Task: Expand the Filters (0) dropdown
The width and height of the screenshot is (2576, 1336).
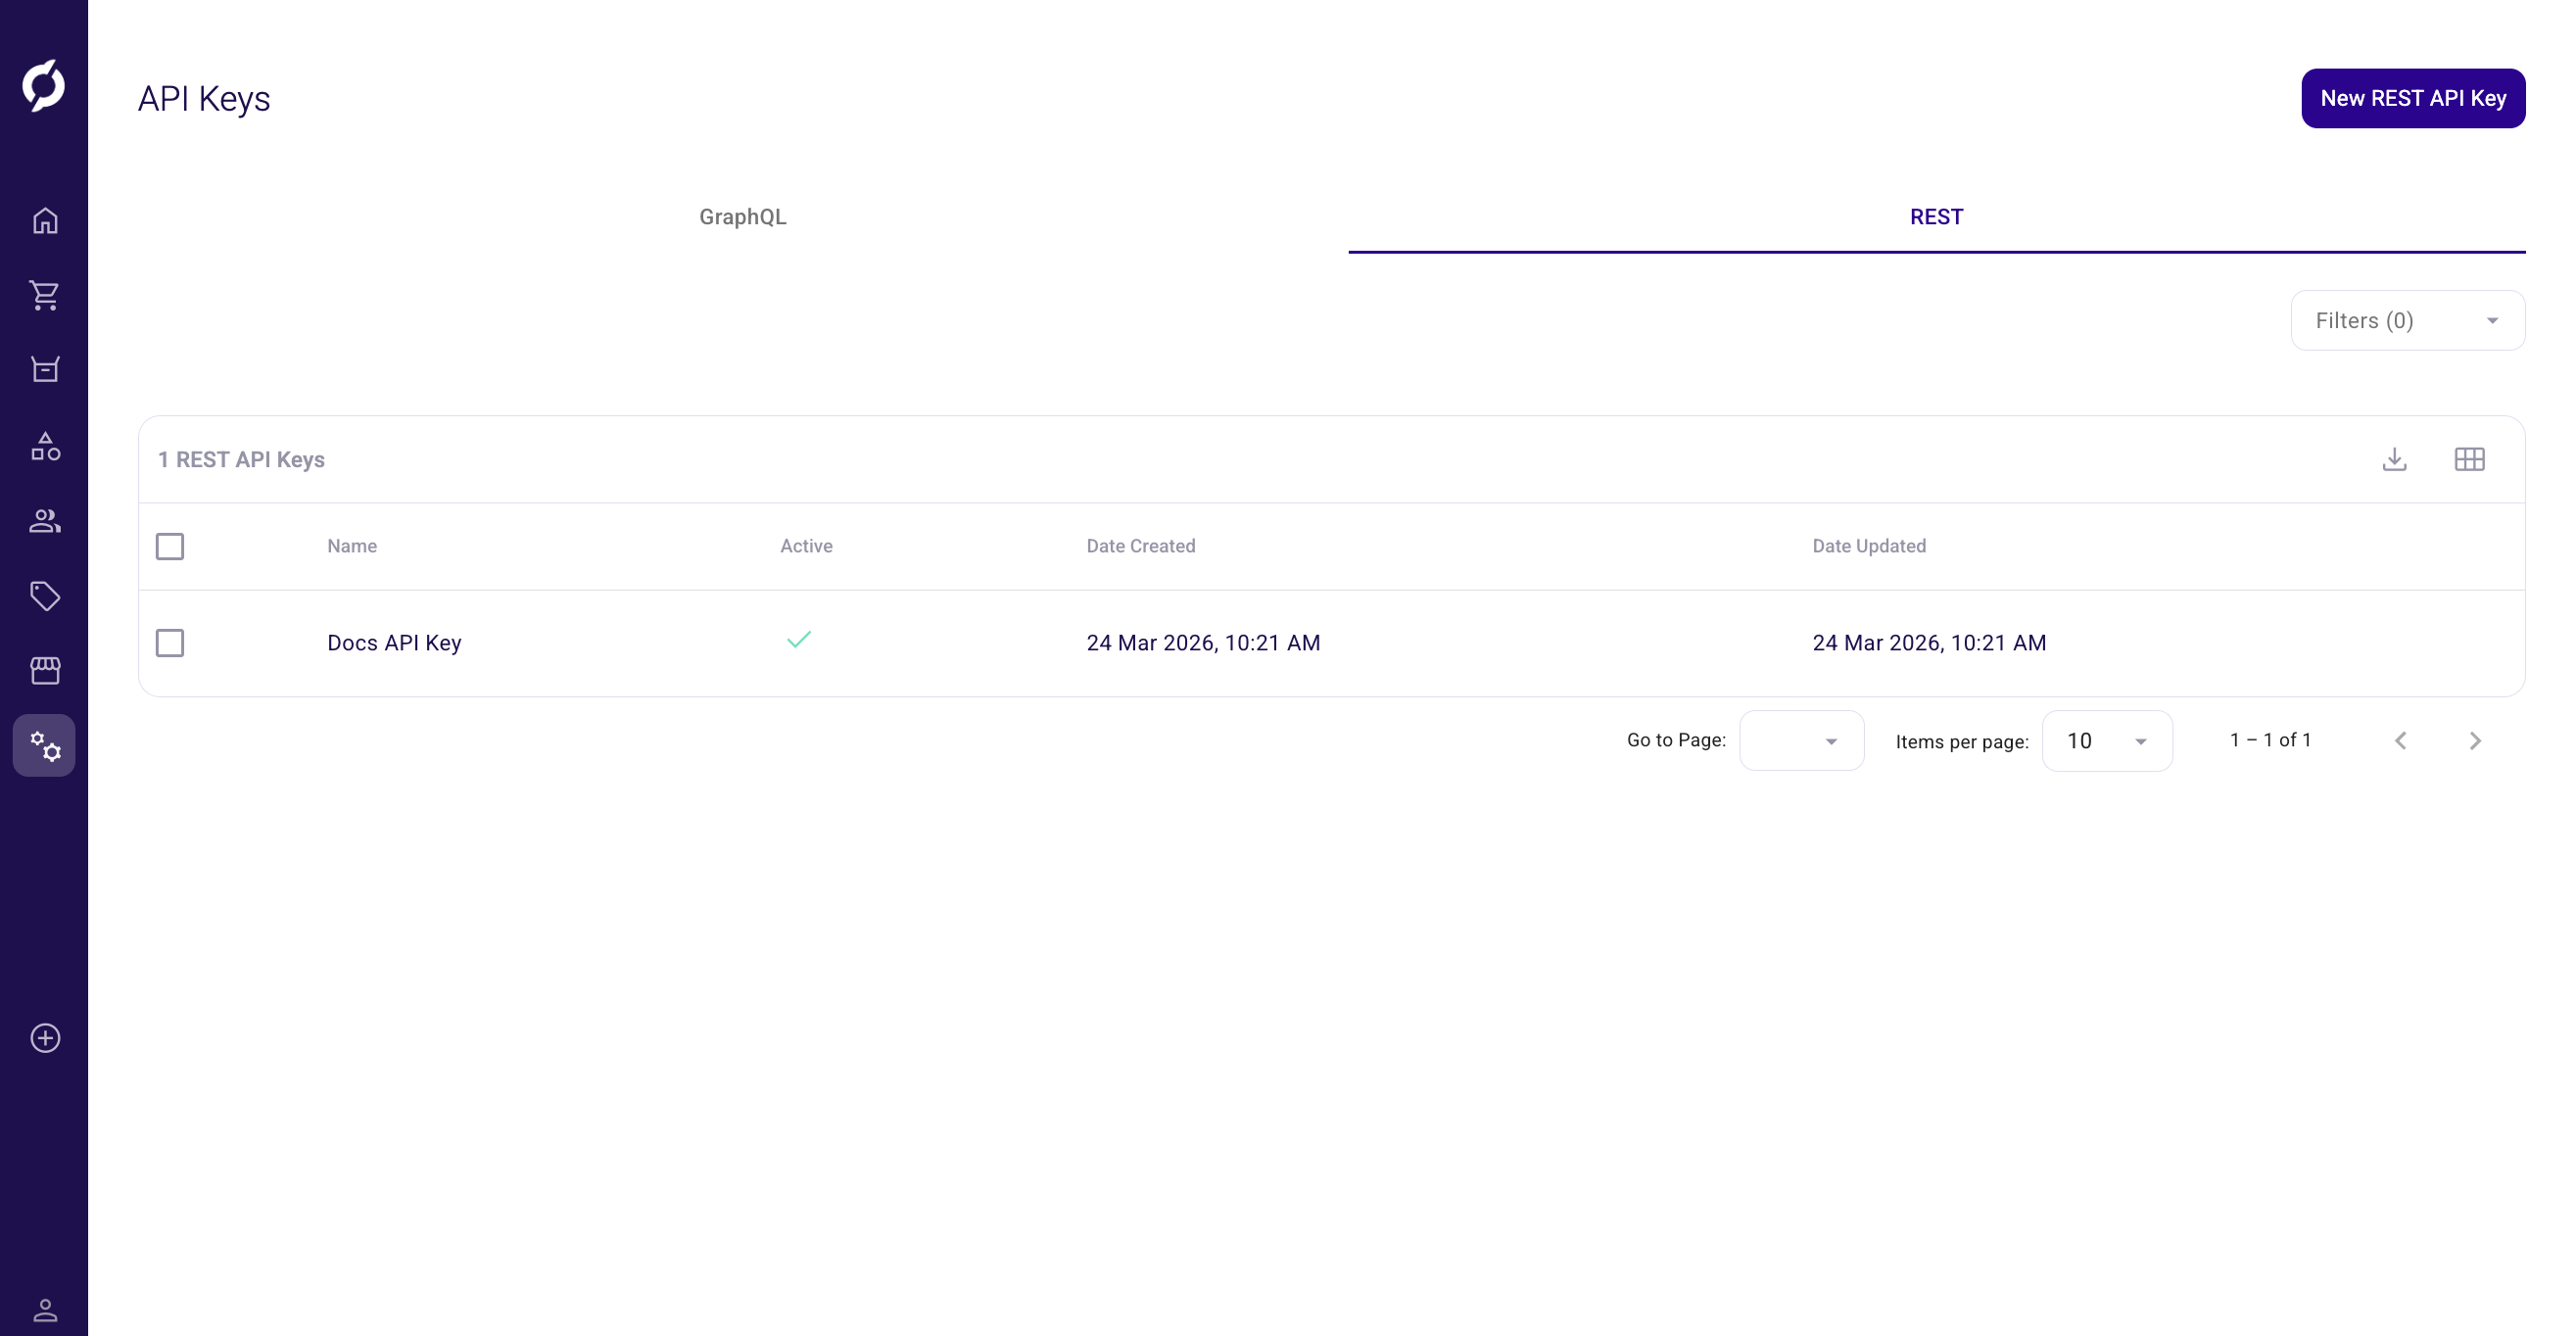Action: click(x=2407, y=321)
